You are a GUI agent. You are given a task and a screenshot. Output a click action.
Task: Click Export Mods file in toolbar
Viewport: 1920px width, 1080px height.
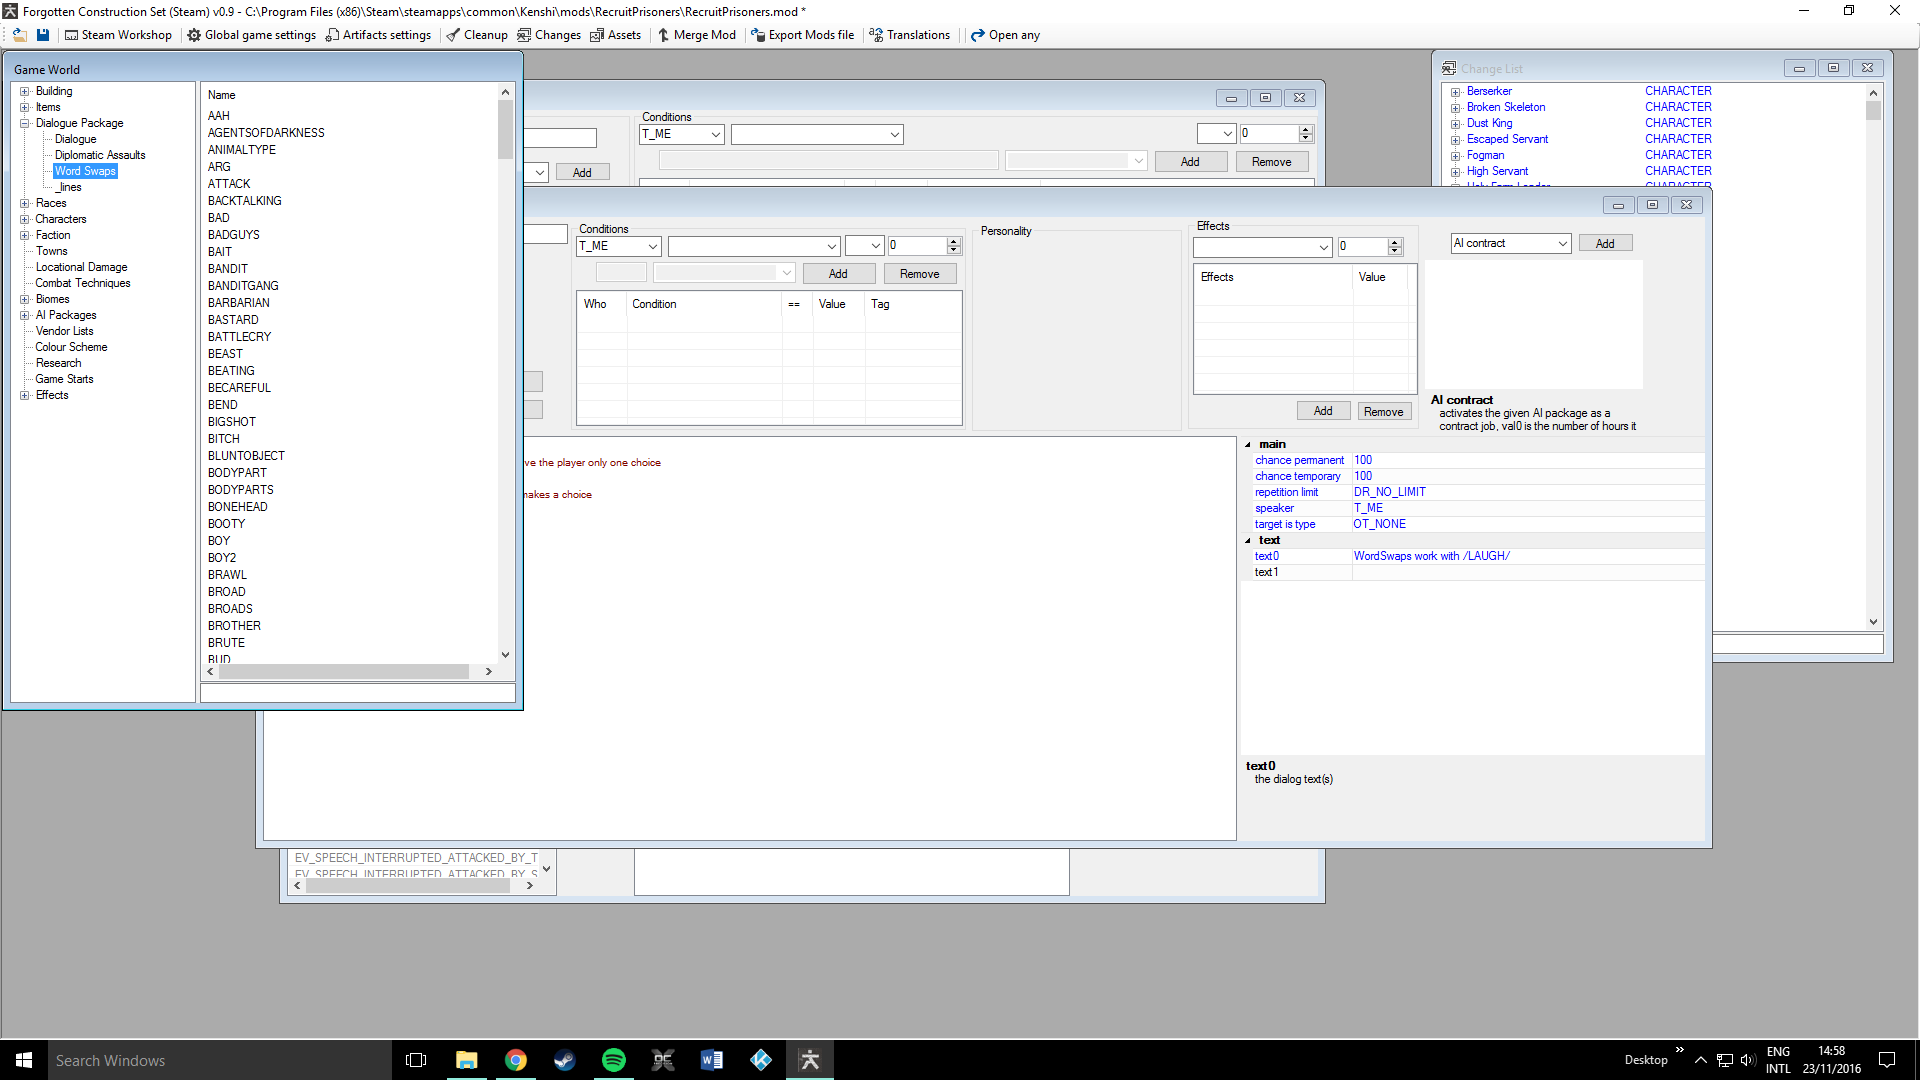pyautogui.click(x=802, y=35)
